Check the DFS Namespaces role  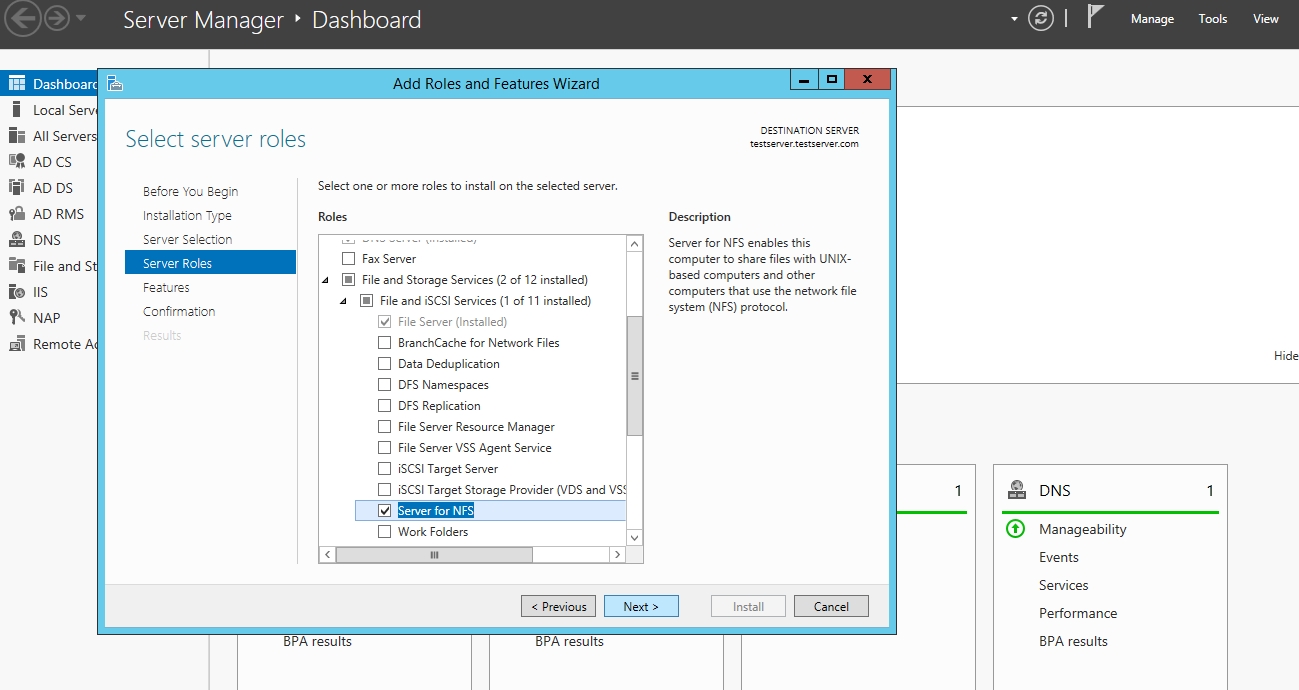click(385, 385)
